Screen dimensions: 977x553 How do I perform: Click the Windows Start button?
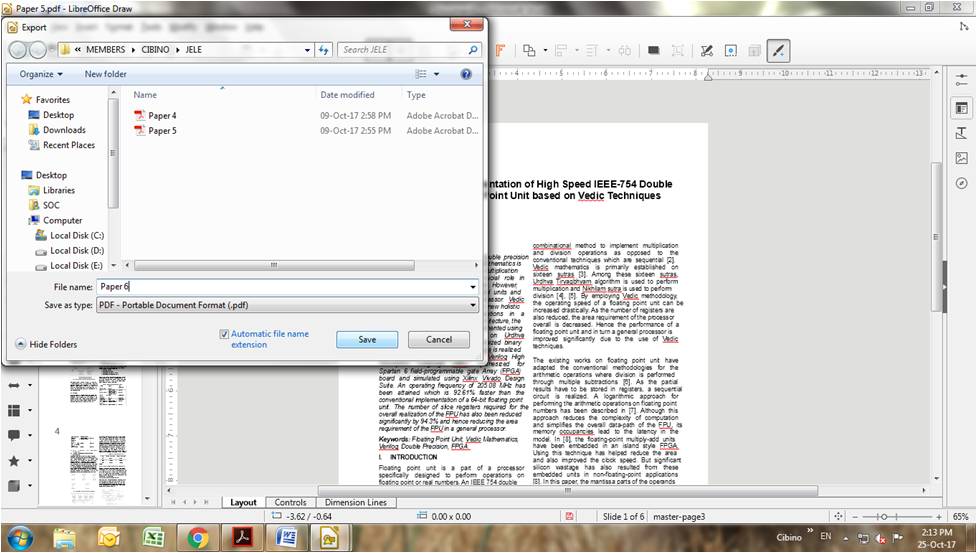(20, 537)
